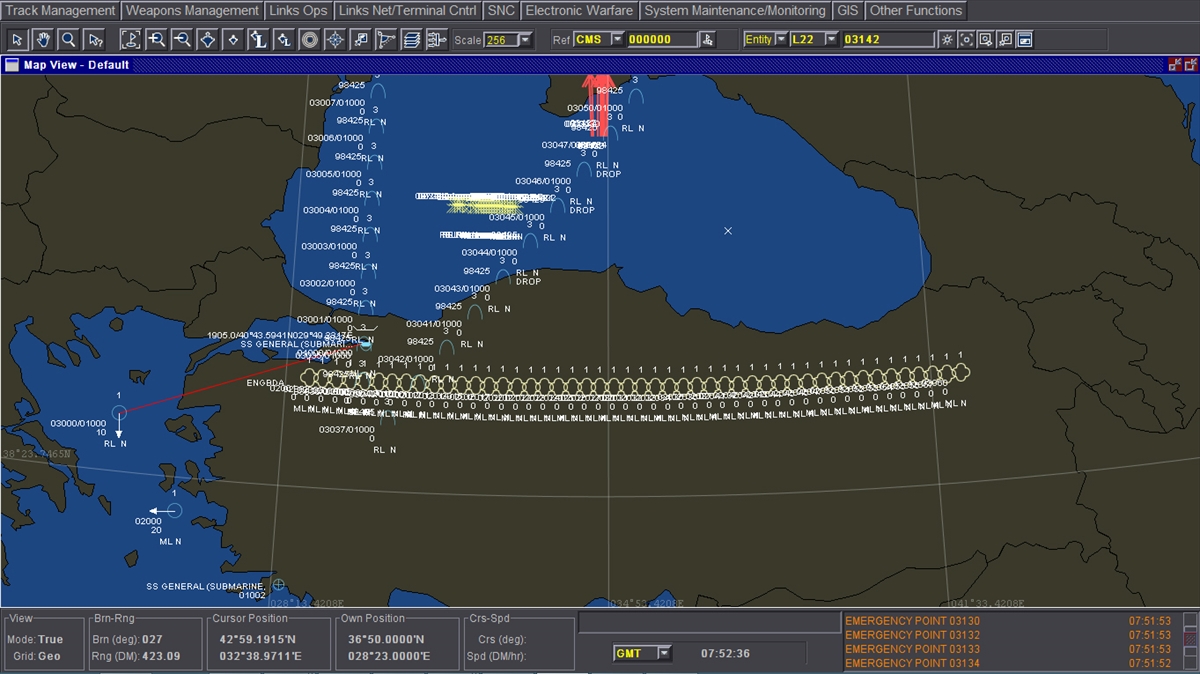Click the entity number field 03142

[887, 40]
